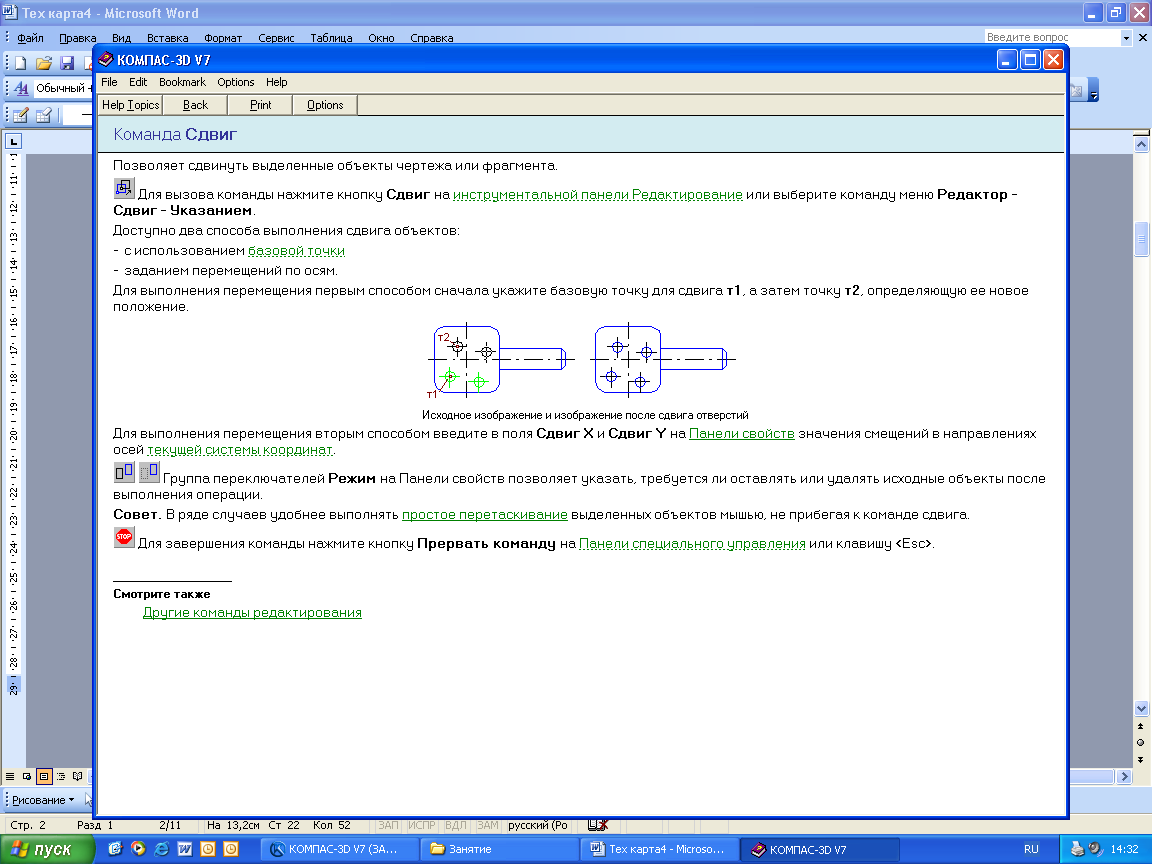This screenshot has height=864, width=1152.
Task: Click the Back button in help toolbar
Action: coord(195,105)
